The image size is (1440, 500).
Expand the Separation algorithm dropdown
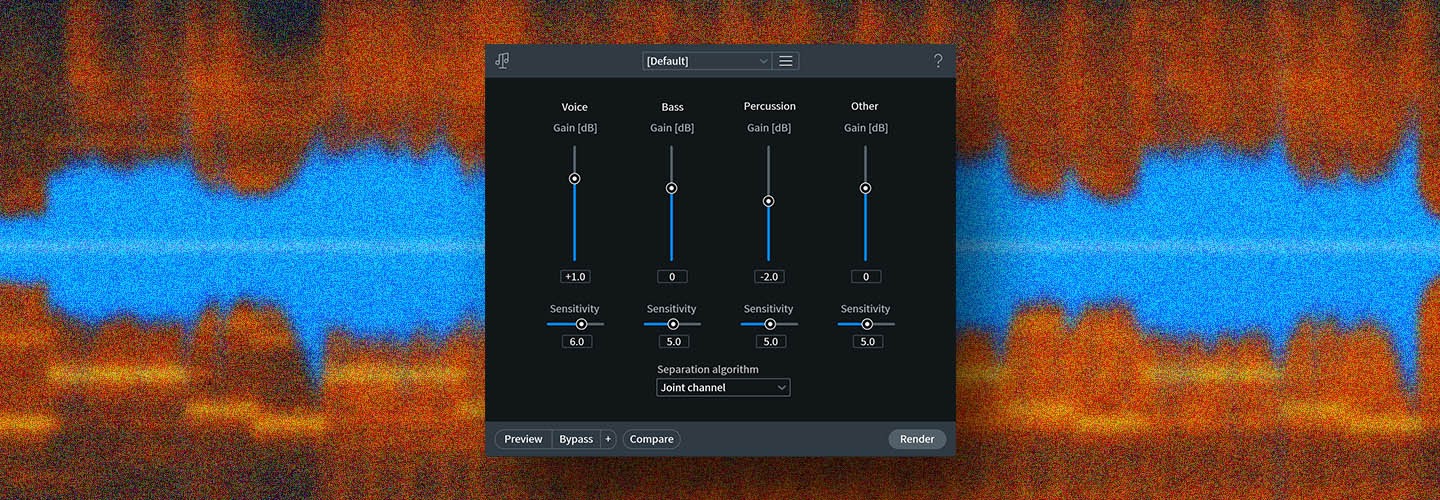pyautogui.click(x=723, y=387)
